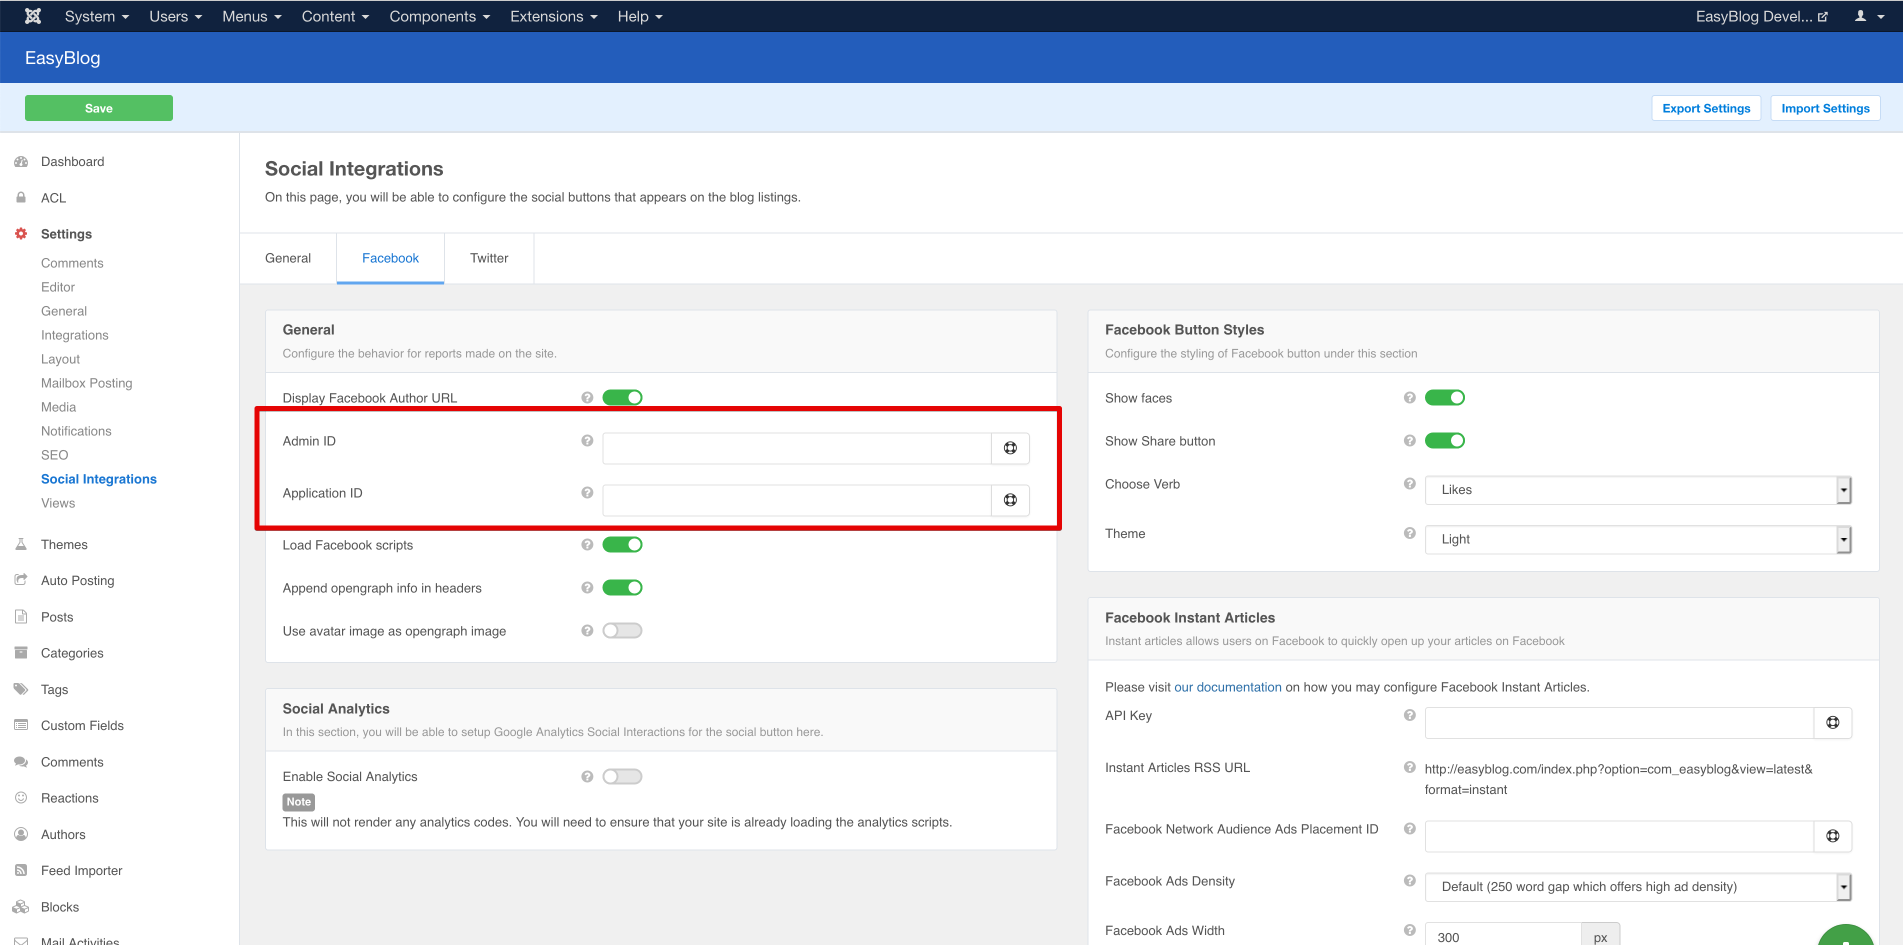Click the Joomla logo icon
The image size is (1903, 945).
tap(33, 16)
